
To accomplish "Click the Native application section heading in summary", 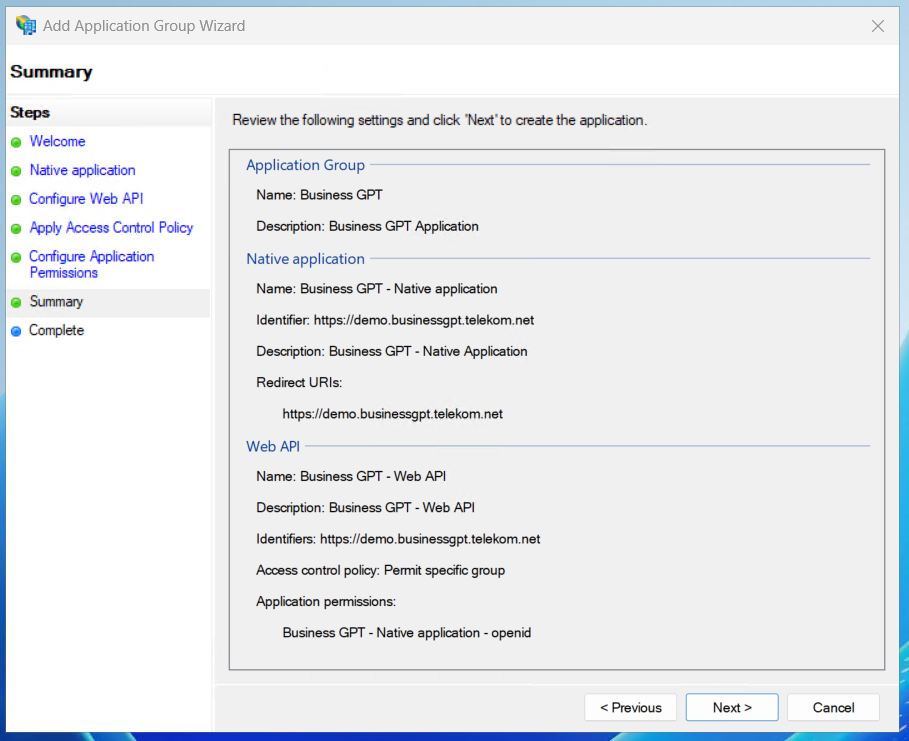I will 306,259.
